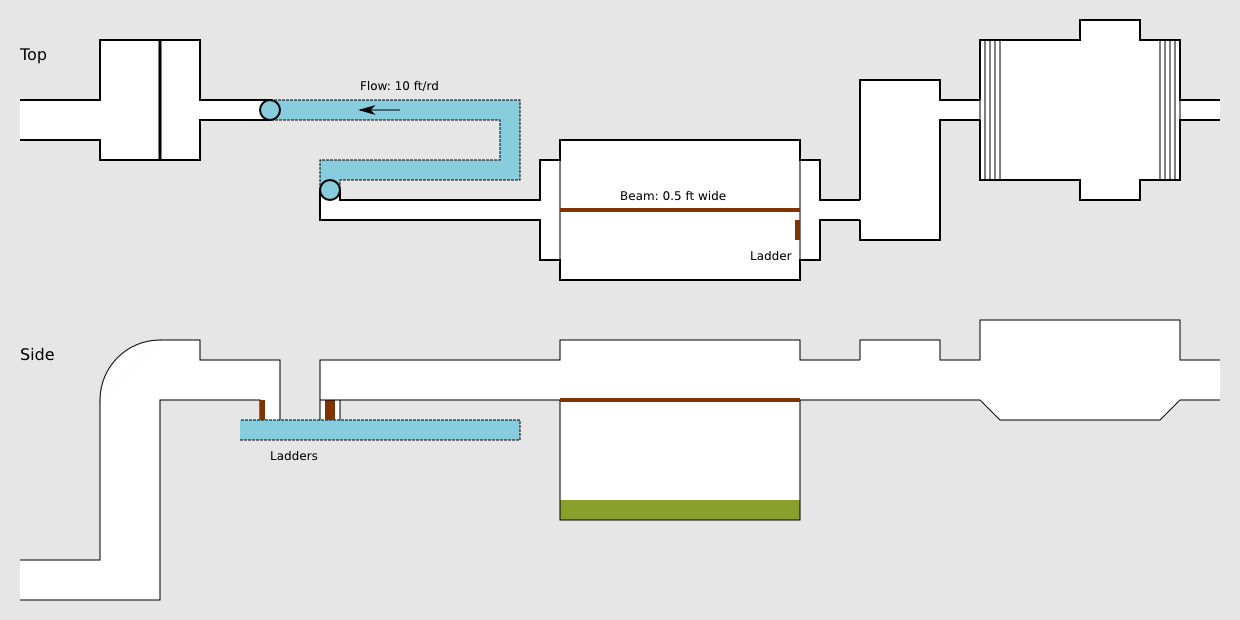Click the left ladder in side view
The width and height of the screenshot is (1240, 620).
click(262, 410)
